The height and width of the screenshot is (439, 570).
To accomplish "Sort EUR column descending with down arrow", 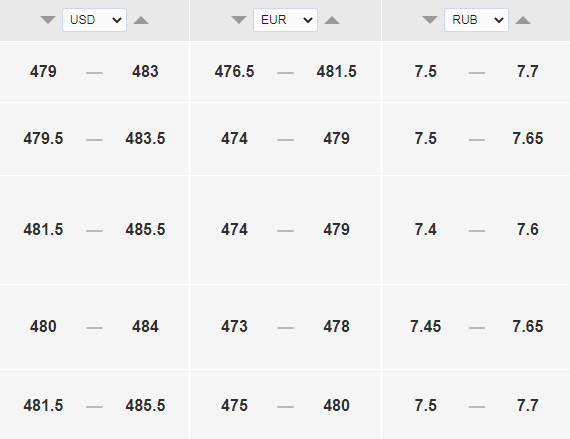I will point(239,20).
